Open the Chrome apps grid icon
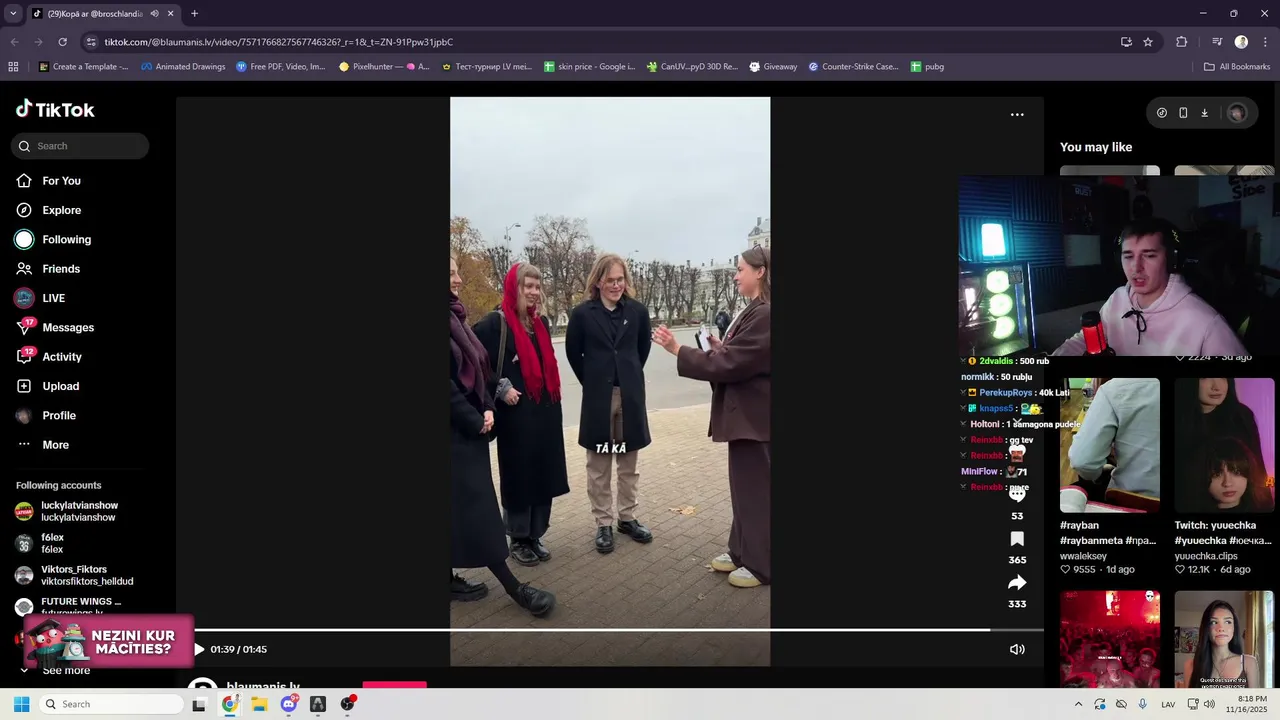The height and width of the screenshot is (720, 1280). tap(13, 67)
